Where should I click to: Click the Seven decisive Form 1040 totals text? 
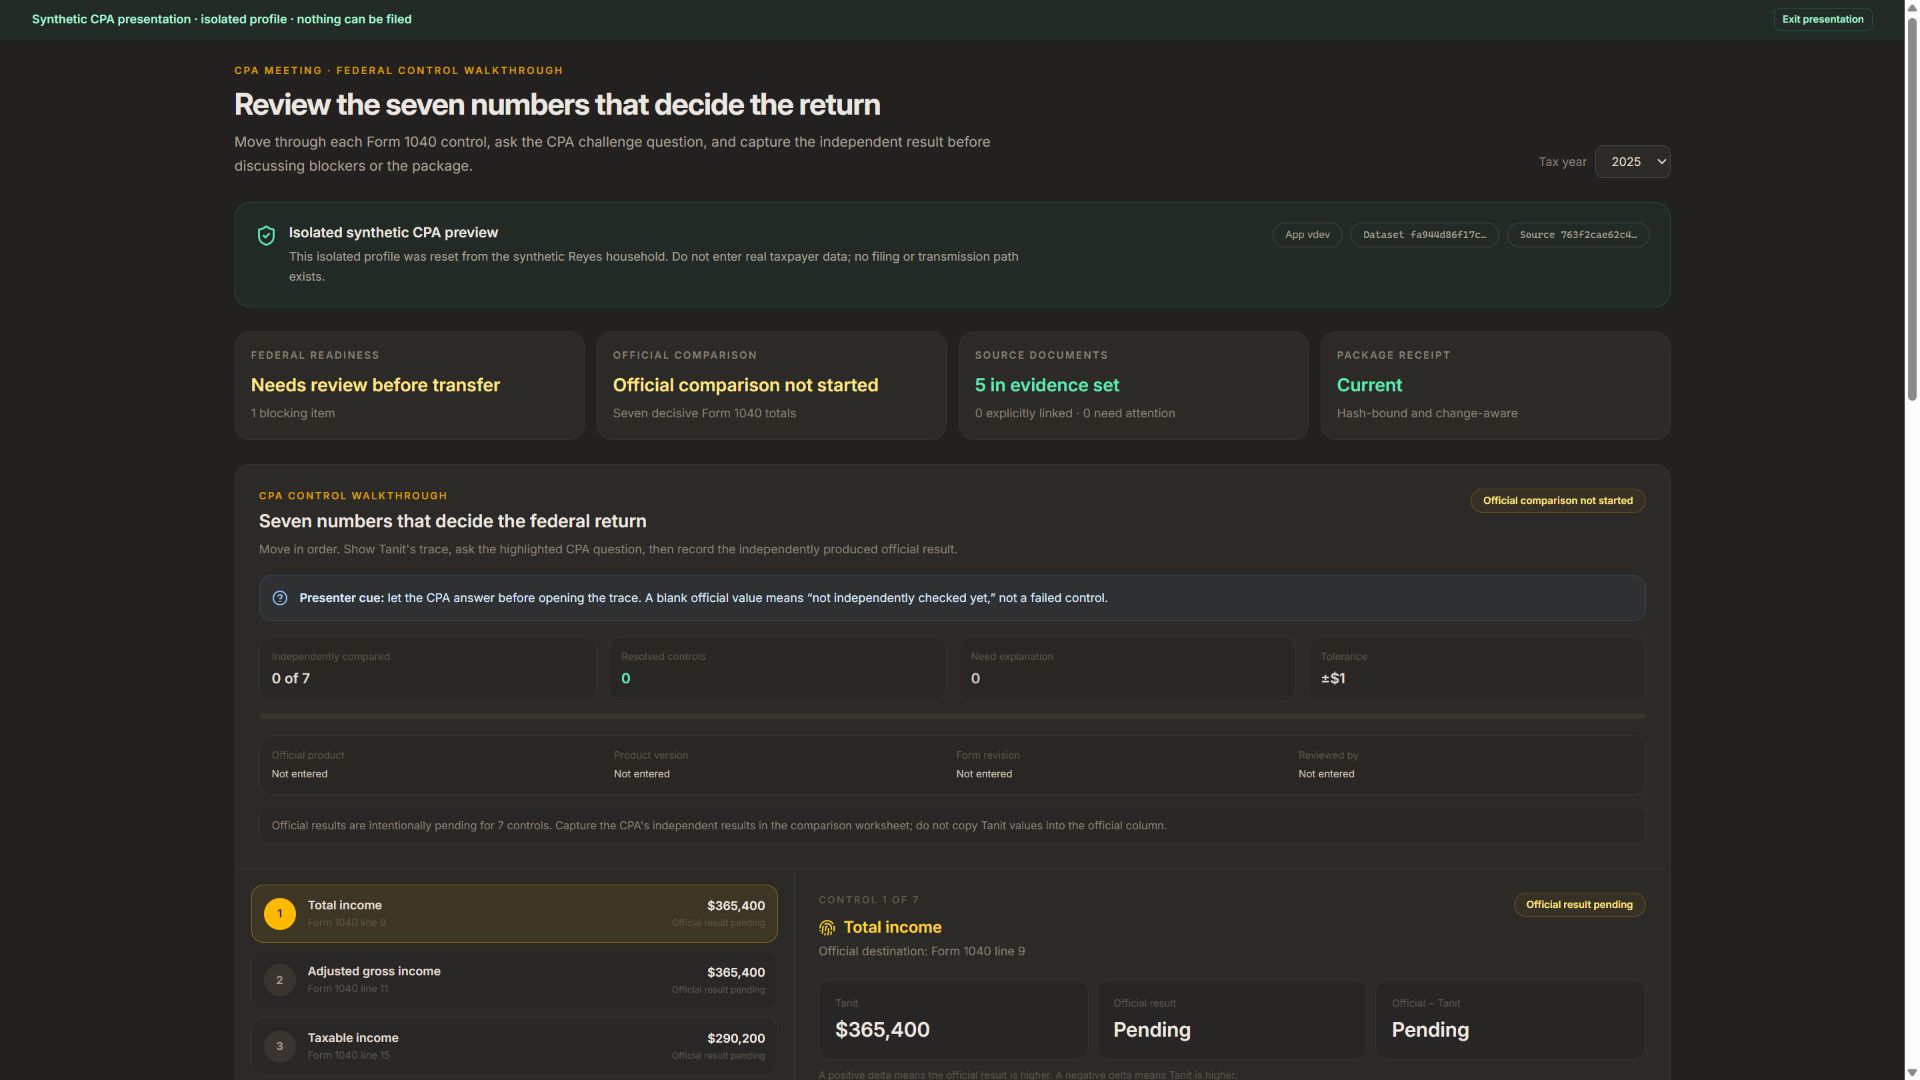click(704, 413)
